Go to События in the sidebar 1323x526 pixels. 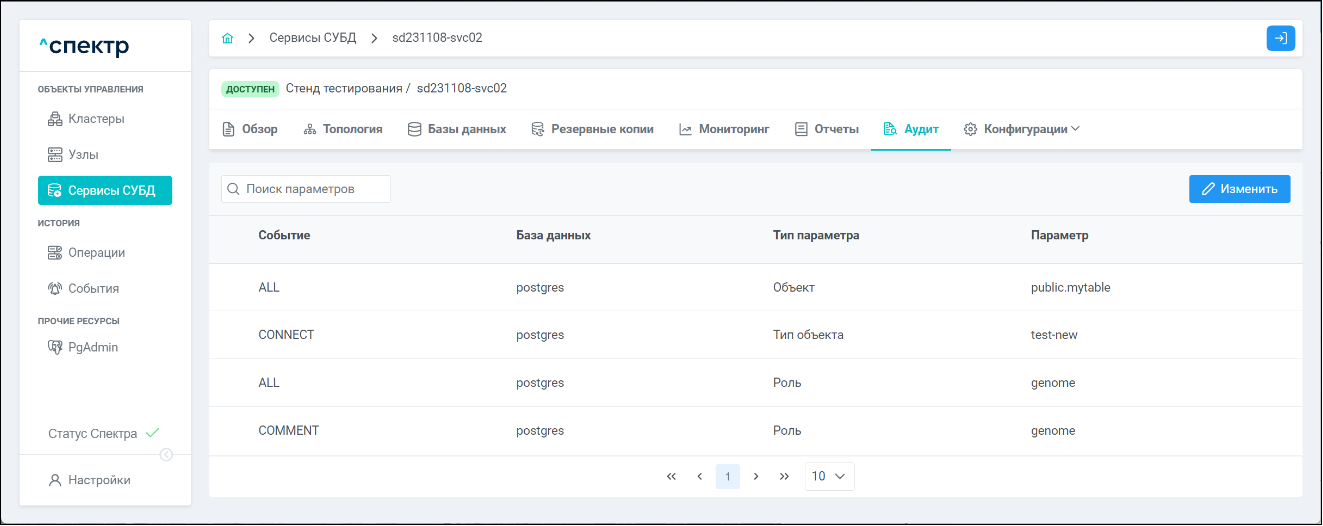pyautogui.click(x=93, y=288)
